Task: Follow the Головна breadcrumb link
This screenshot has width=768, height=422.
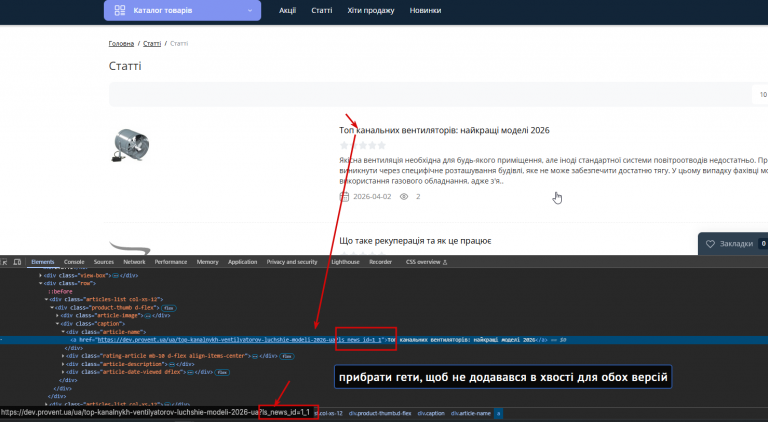Action: tap(121, 44)
